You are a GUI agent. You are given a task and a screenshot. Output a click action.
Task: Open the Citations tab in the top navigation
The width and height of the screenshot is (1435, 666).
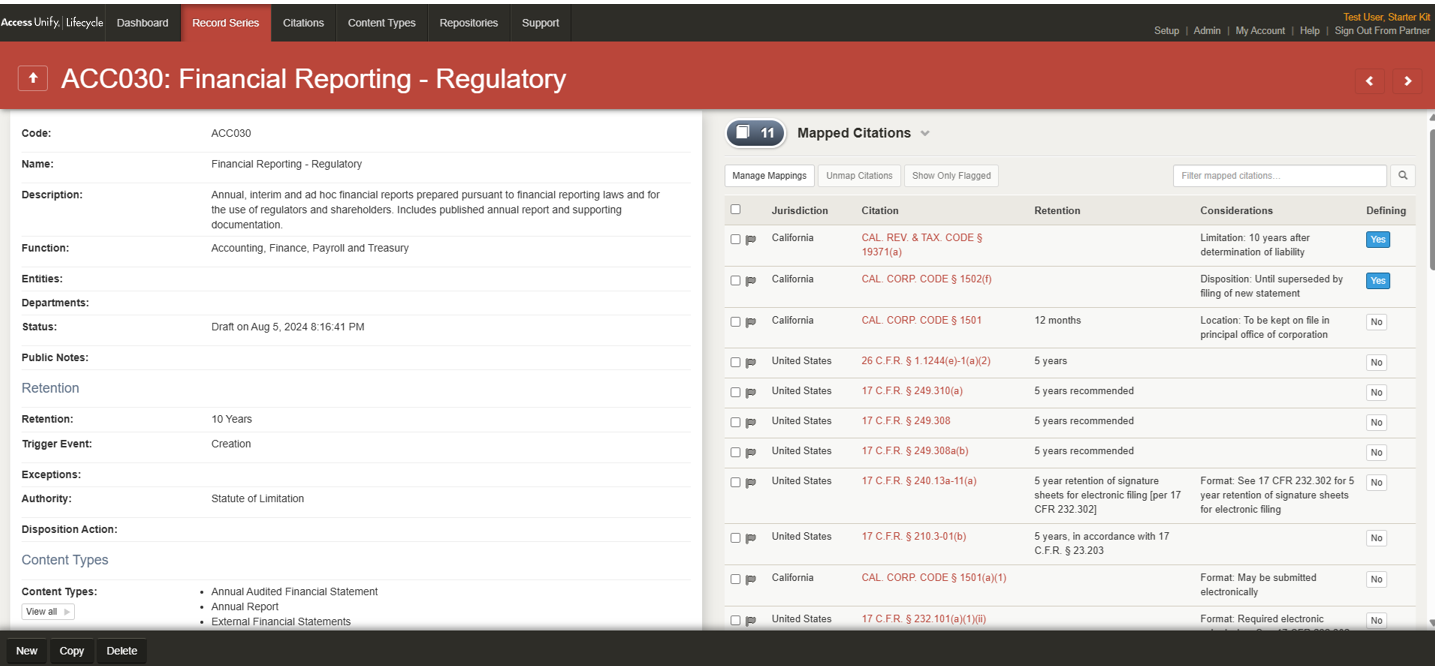303,23
